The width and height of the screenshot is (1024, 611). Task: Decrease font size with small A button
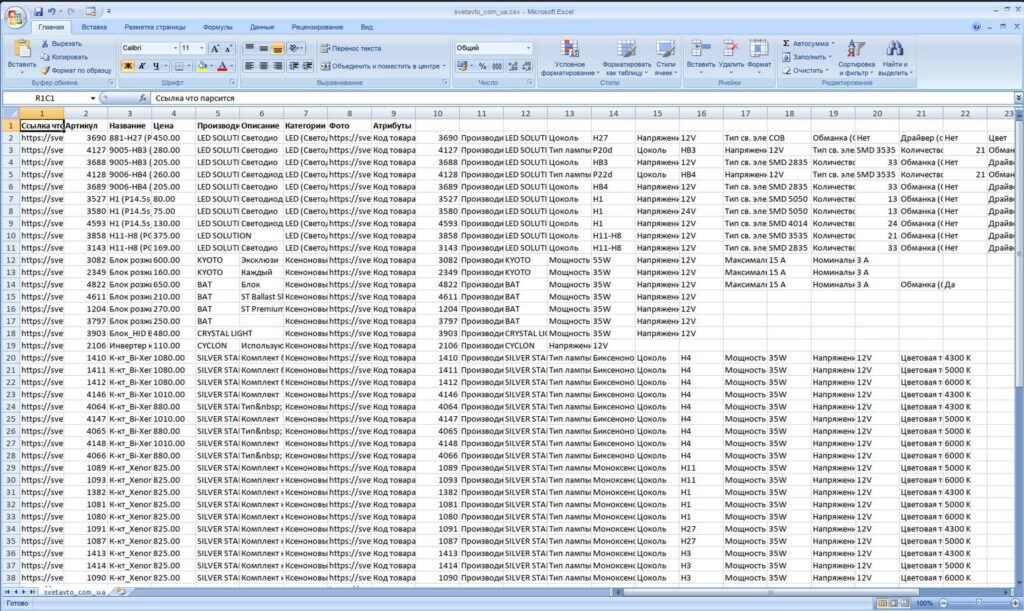pos(228,48)
